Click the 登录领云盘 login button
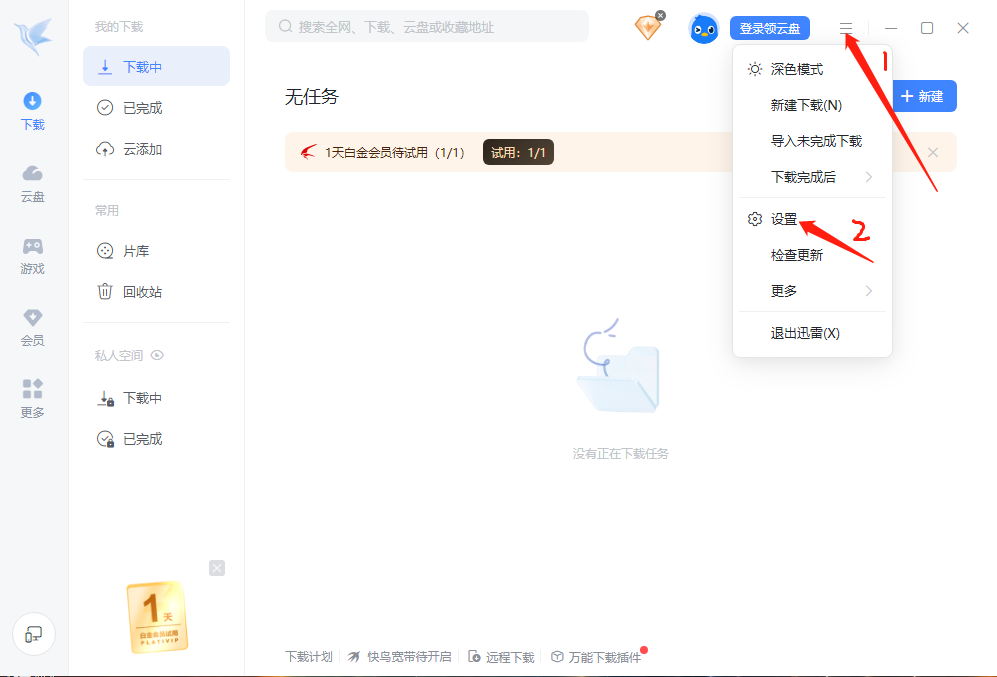 pos(769,28)
